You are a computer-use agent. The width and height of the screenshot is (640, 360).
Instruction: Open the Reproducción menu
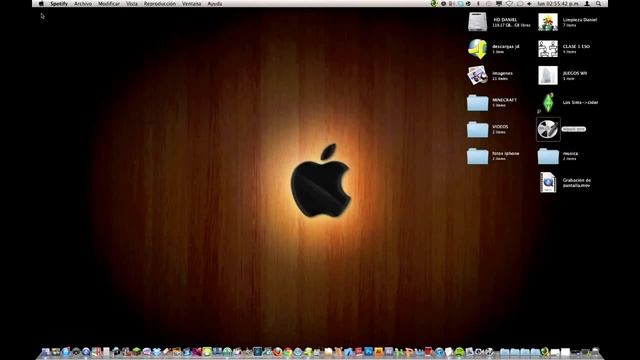click(160, 4)
